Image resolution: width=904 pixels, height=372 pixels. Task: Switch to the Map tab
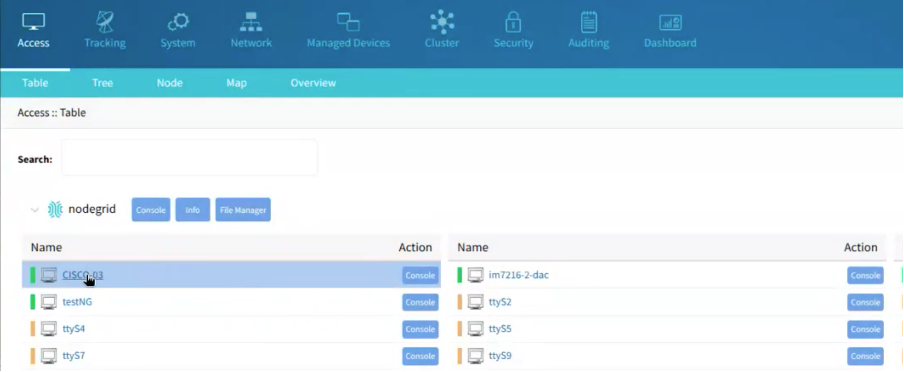(236, 82)
